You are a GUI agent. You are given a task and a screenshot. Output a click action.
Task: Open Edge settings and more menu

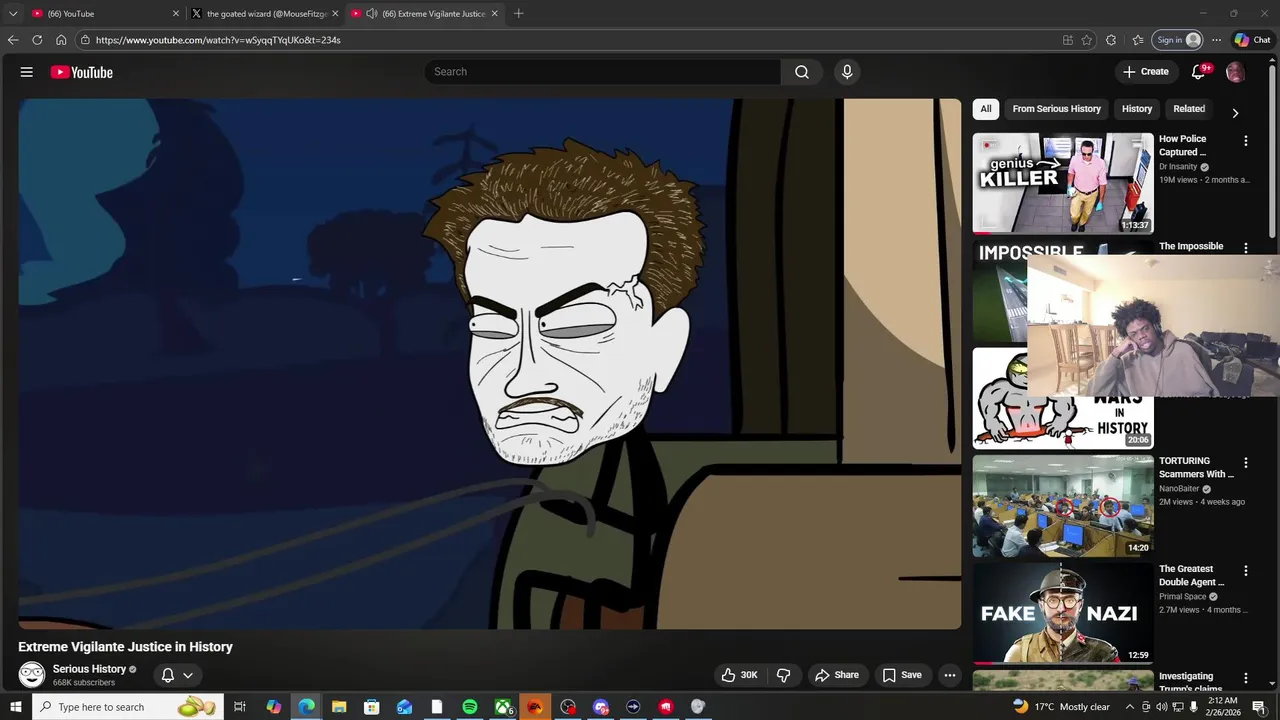pyautogui.click(x=1216, y=40)
